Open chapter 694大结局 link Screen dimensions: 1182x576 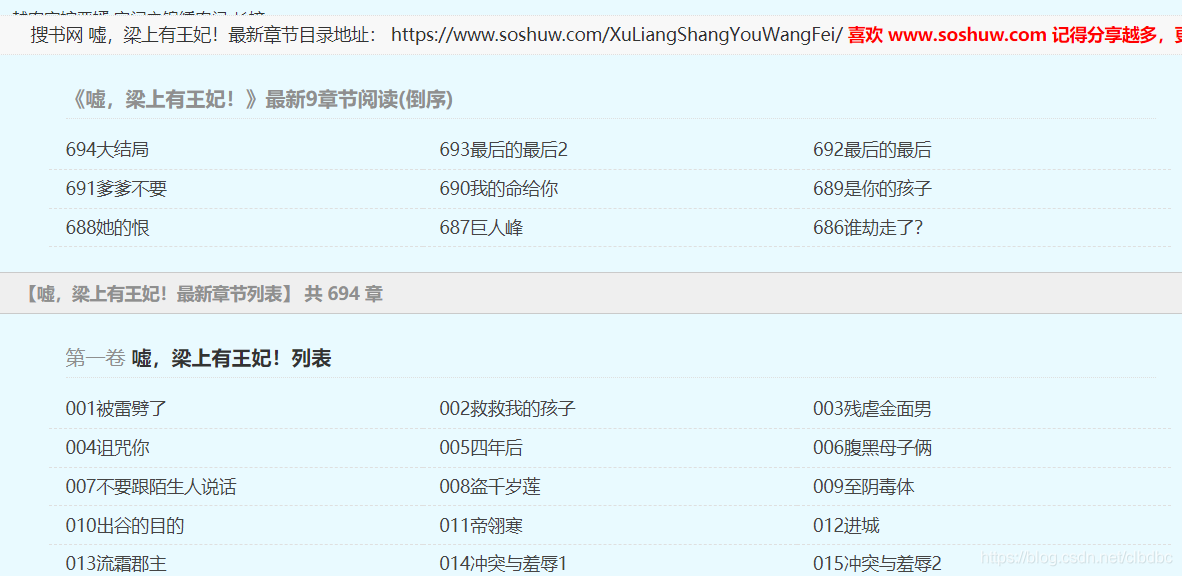click(107, 150)
